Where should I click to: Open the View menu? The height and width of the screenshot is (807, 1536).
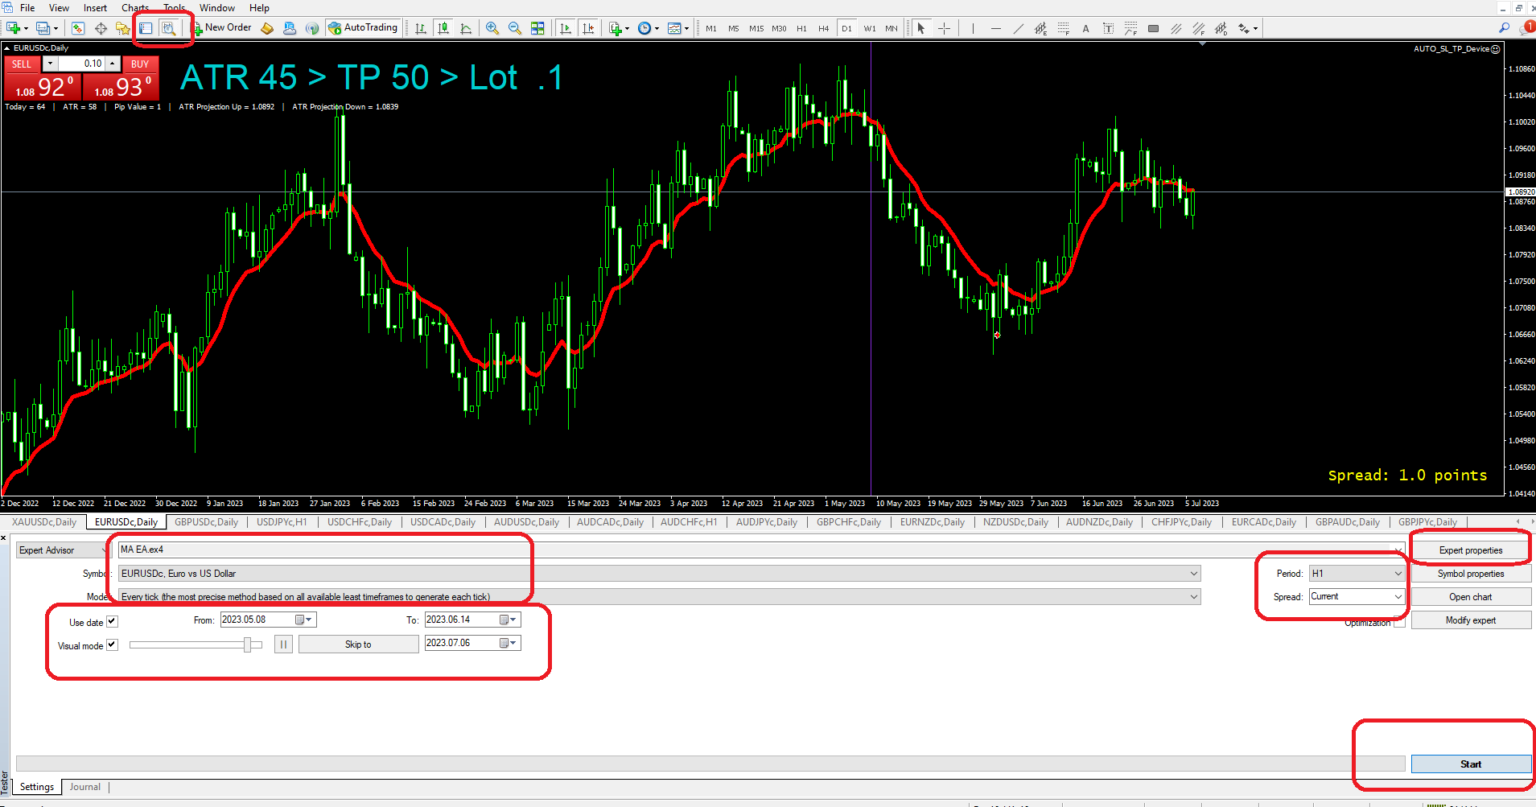click(59, 8)
